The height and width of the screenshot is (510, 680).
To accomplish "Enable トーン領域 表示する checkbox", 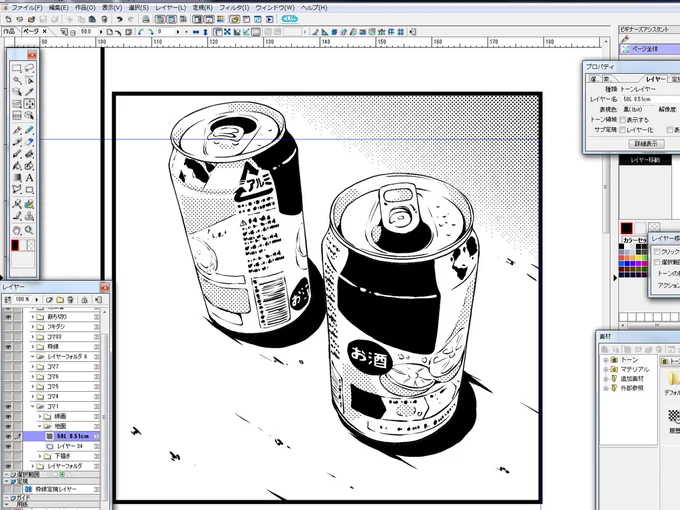I will [622, 120].
